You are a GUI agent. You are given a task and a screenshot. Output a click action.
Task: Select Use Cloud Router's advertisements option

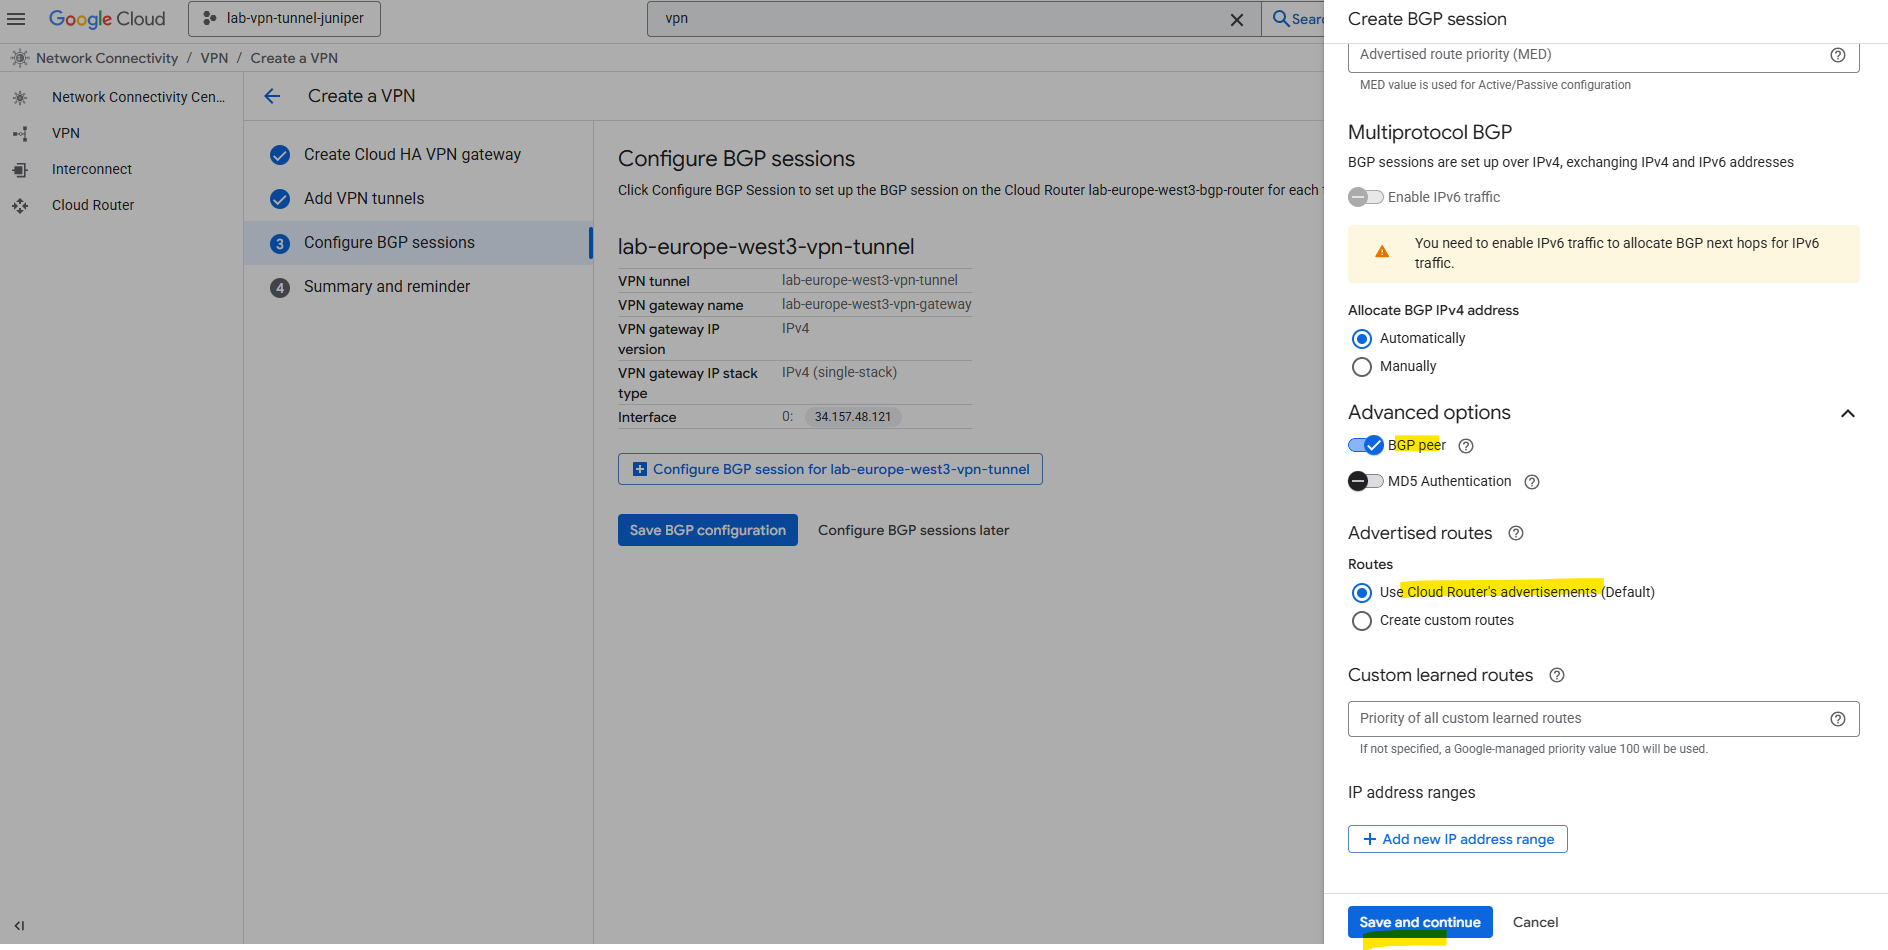coord(1362,593)
